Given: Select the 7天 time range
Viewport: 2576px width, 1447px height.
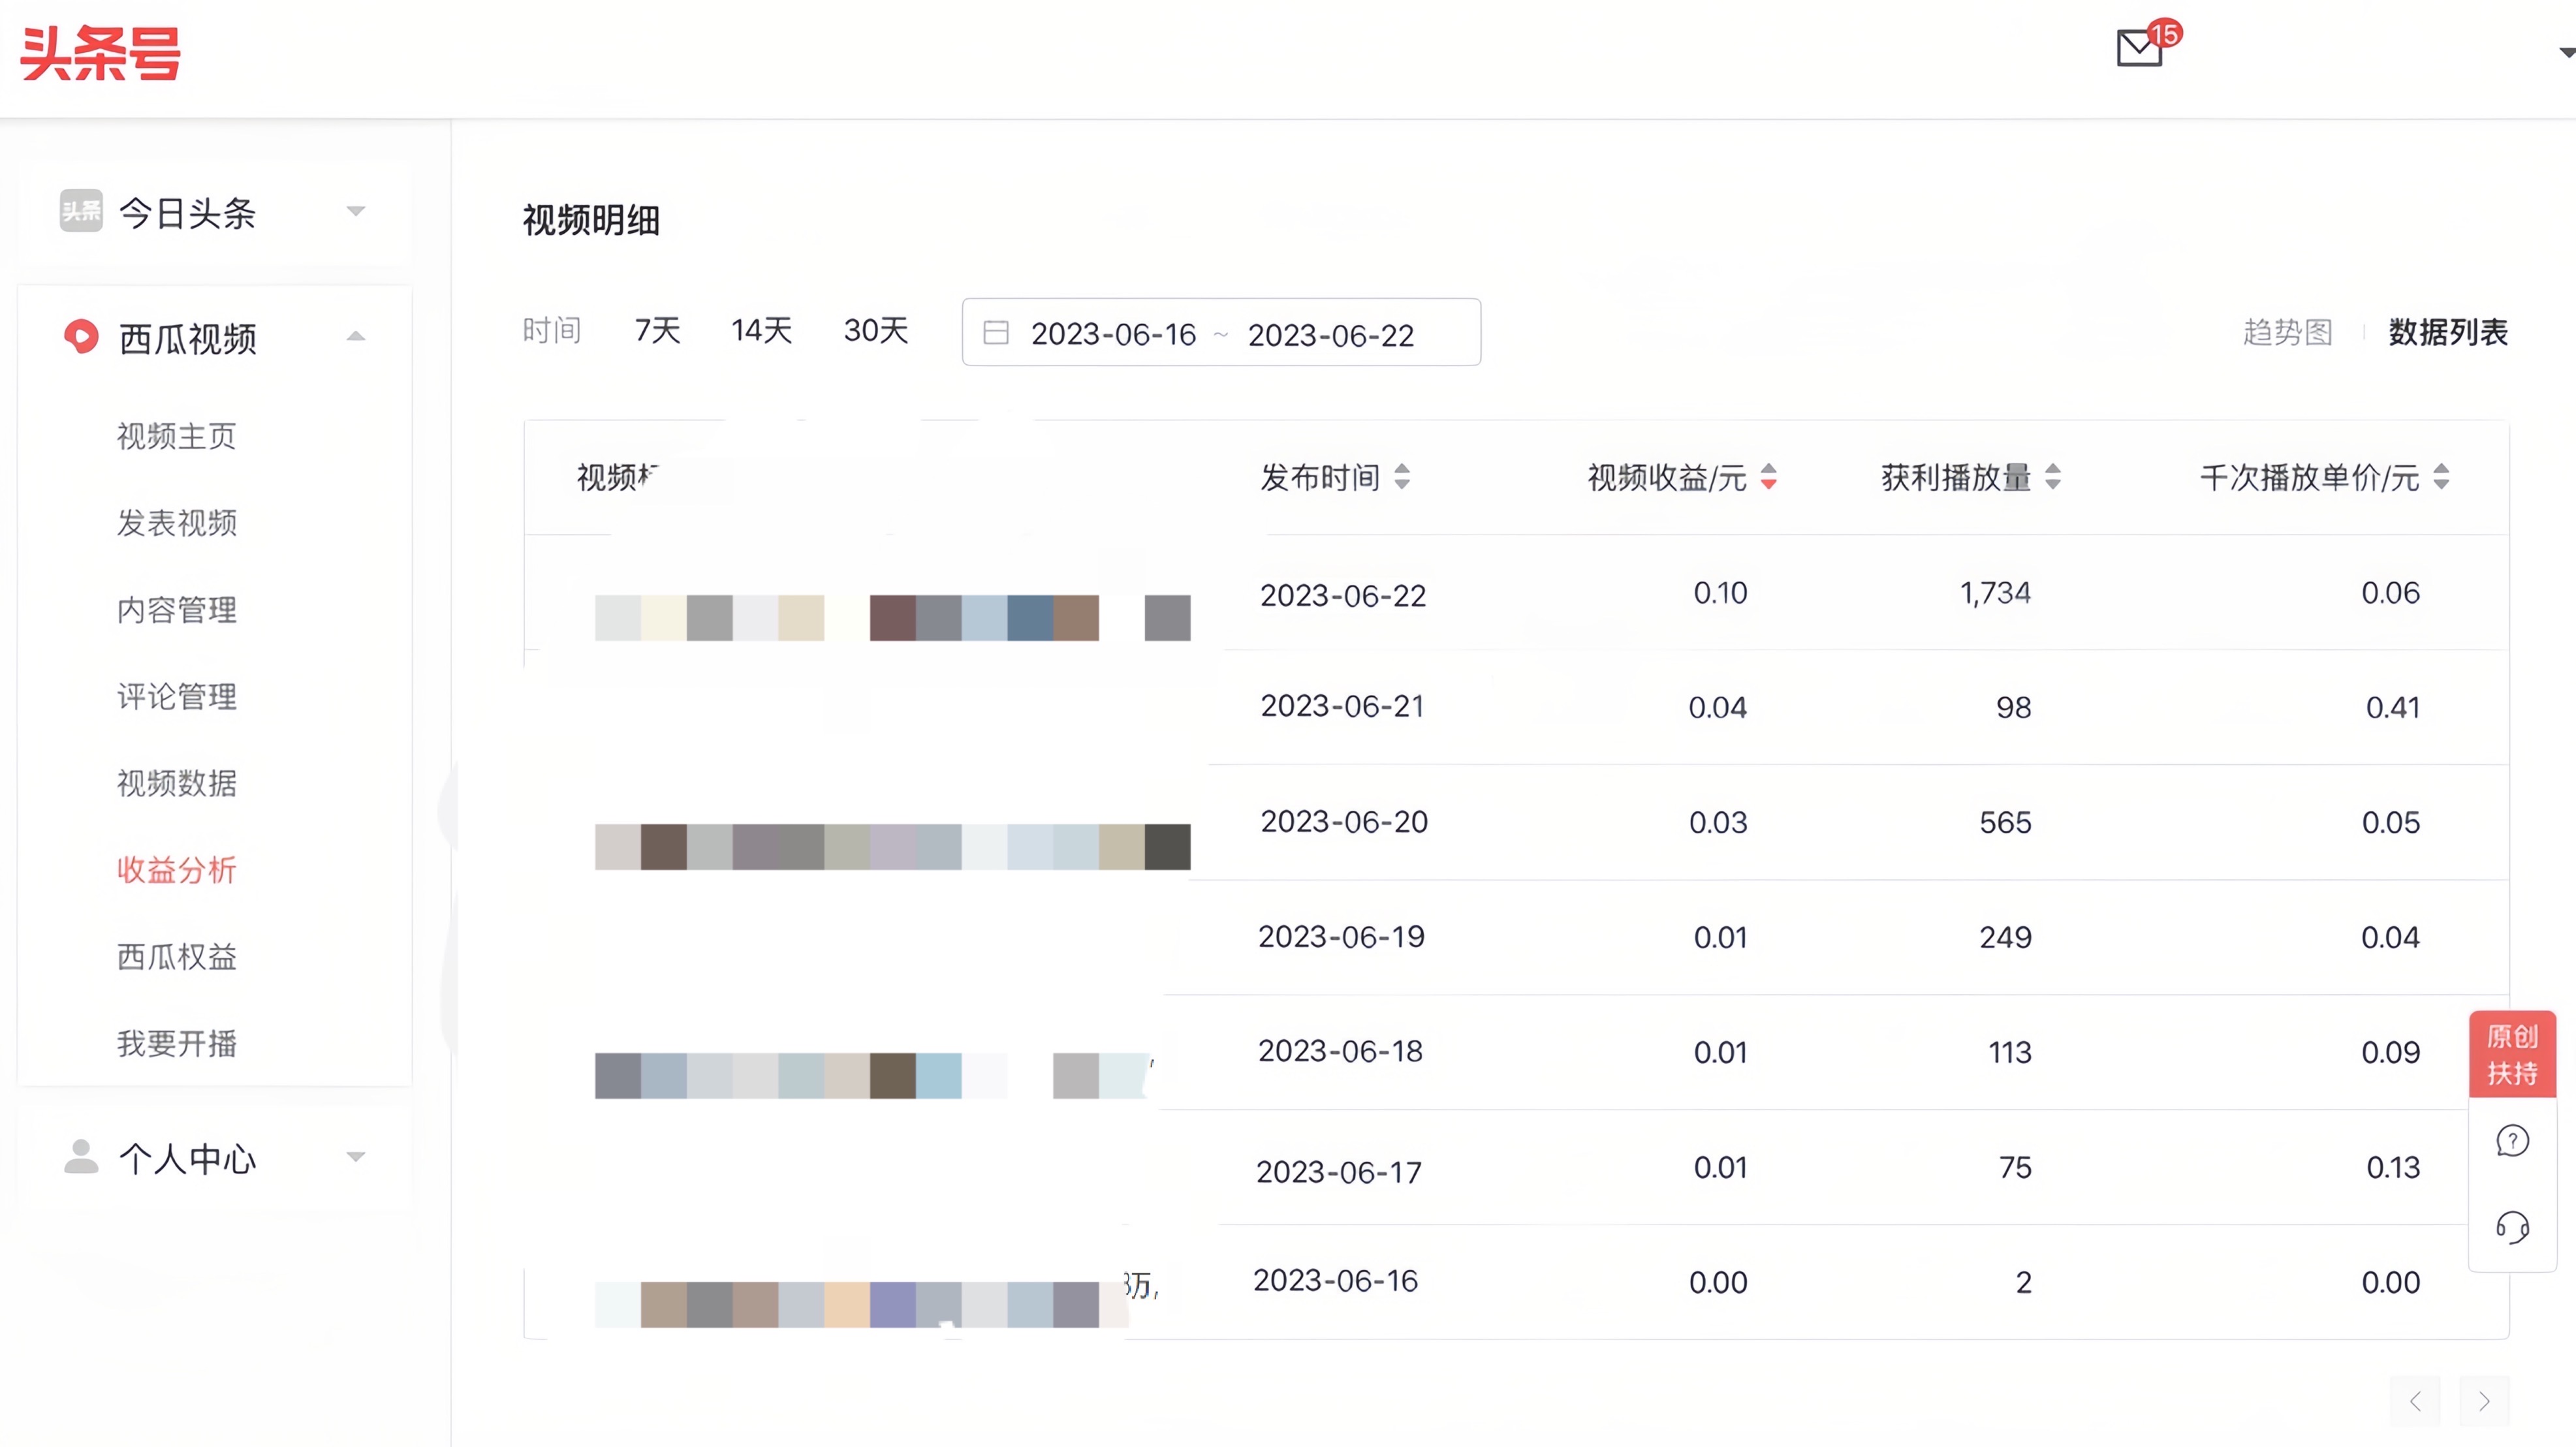Looking at the screenshot, I should [x=658, y=330].
